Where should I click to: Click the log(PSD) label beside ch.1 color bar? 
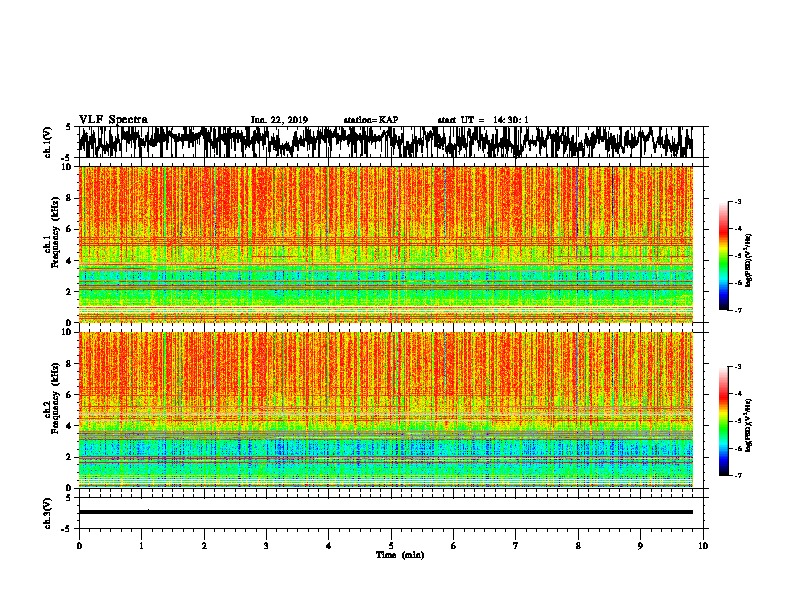click(x=749, y=261)
